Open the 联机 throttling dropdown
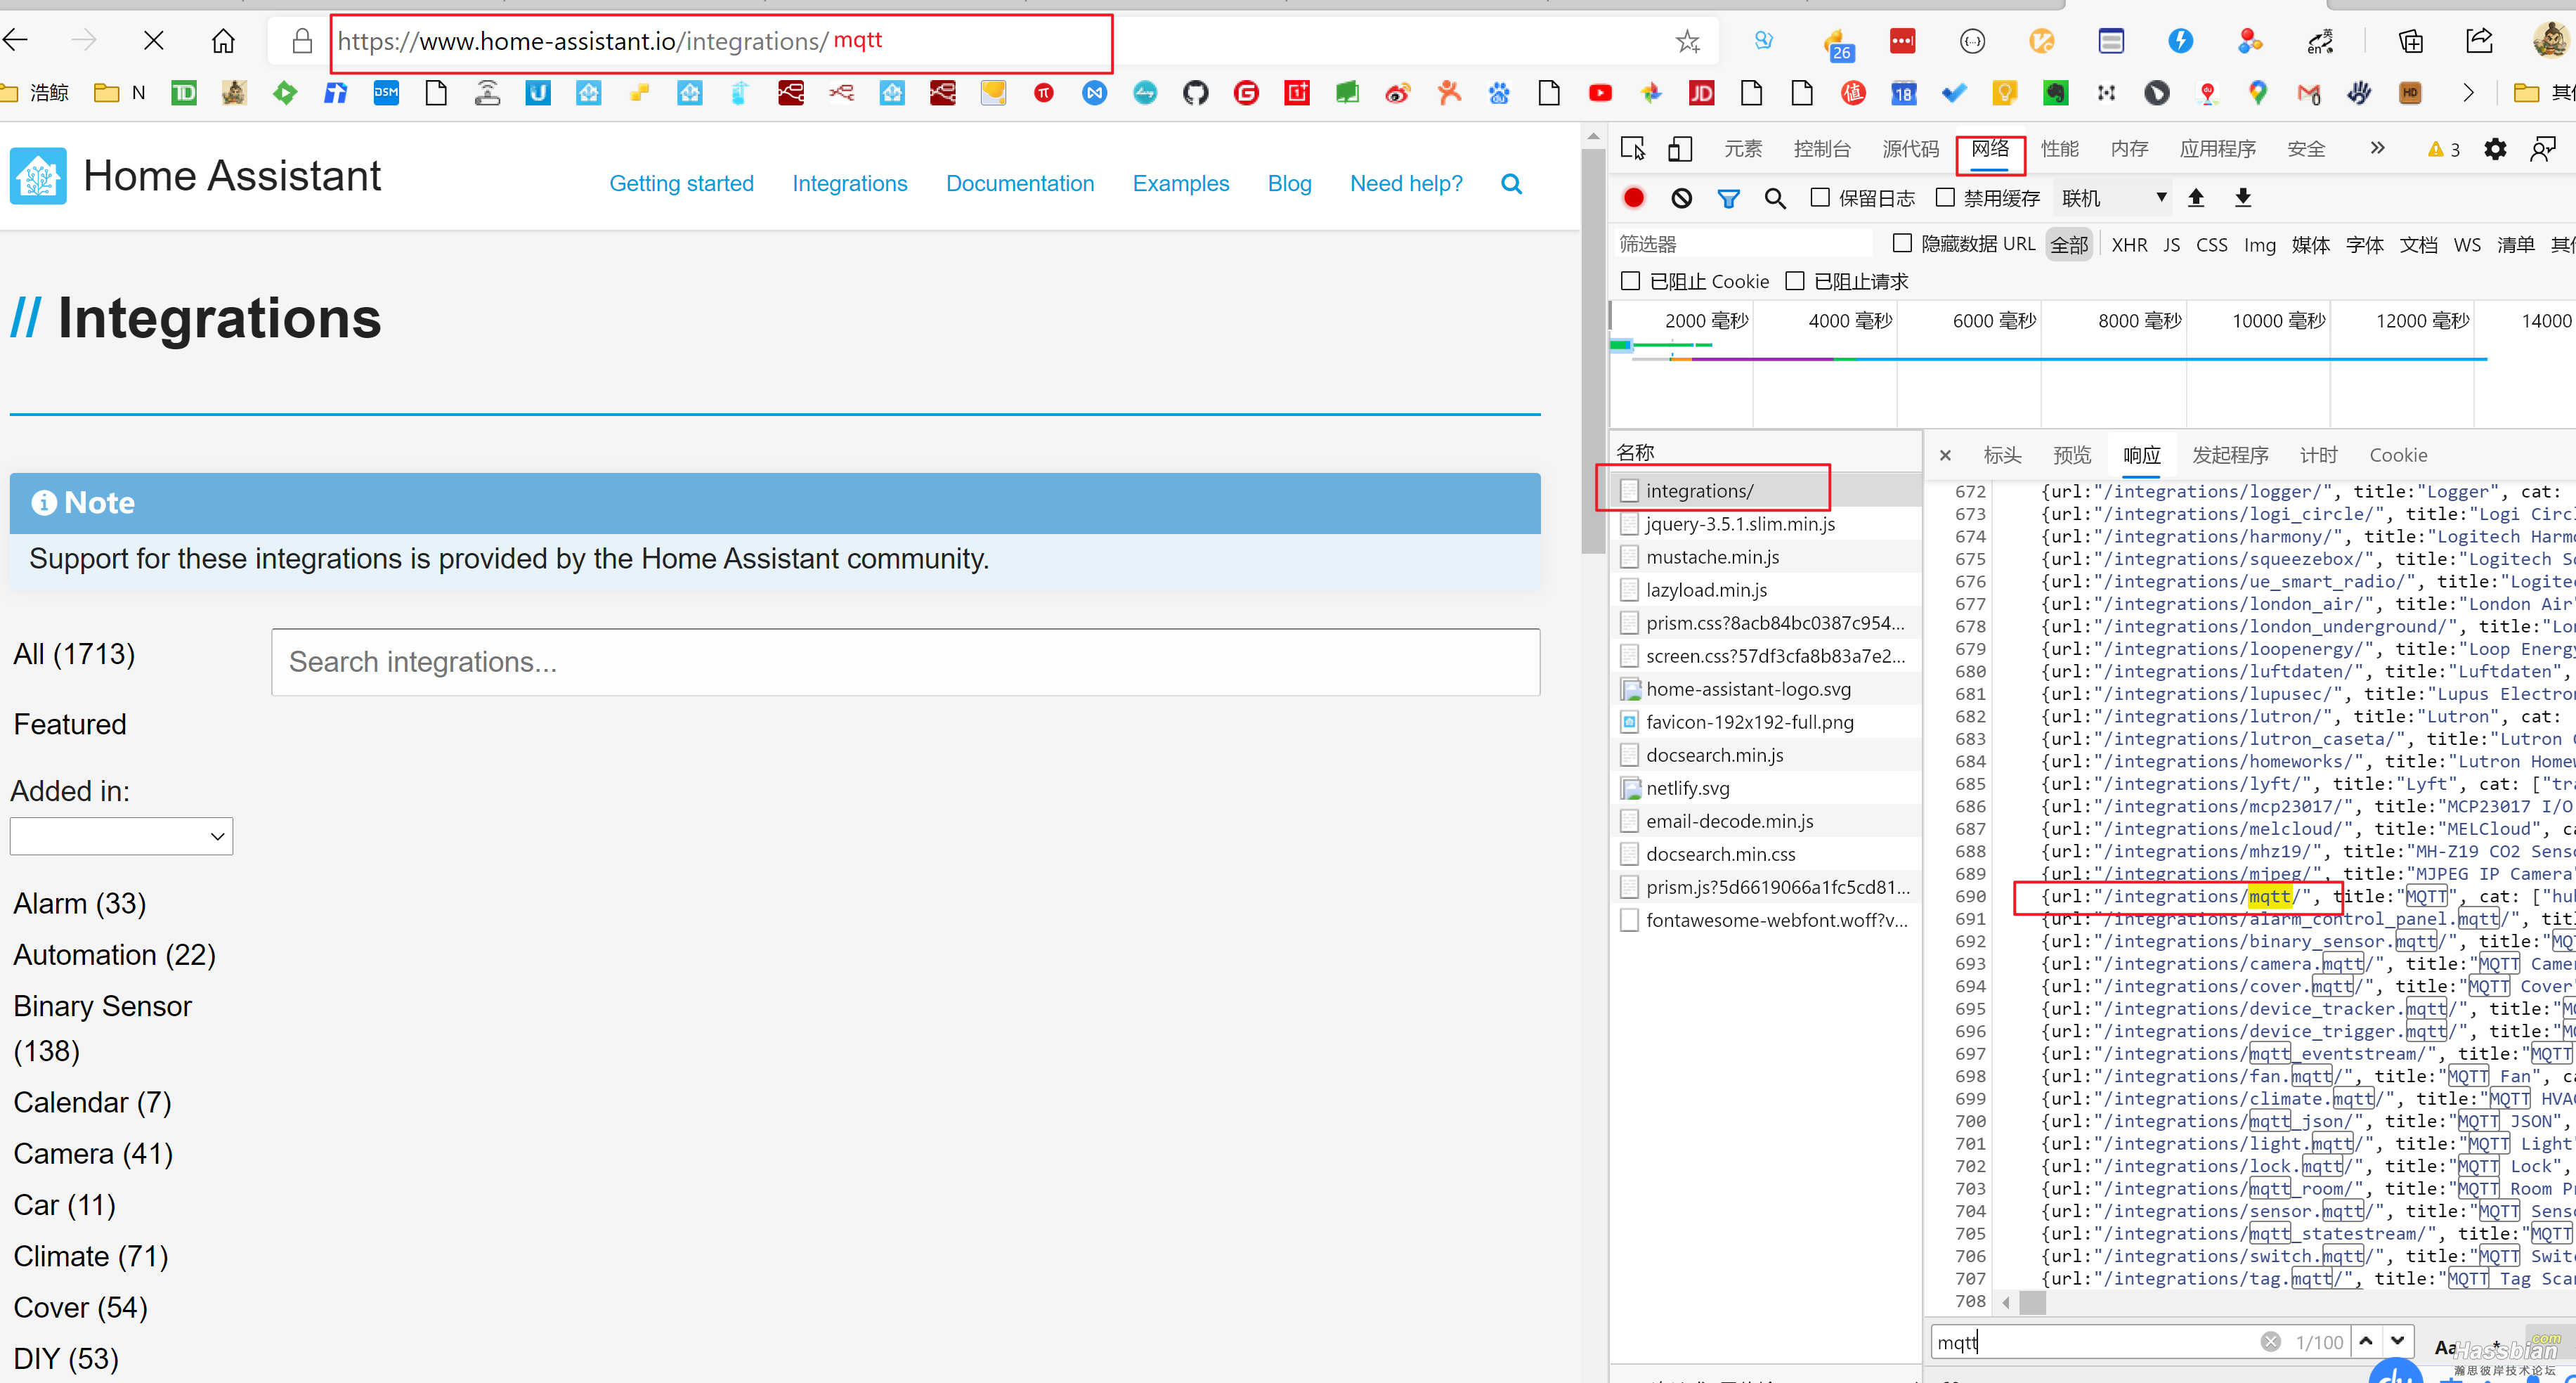The height and width of the screenshot is (1383, 2576). click(2114, 198)
